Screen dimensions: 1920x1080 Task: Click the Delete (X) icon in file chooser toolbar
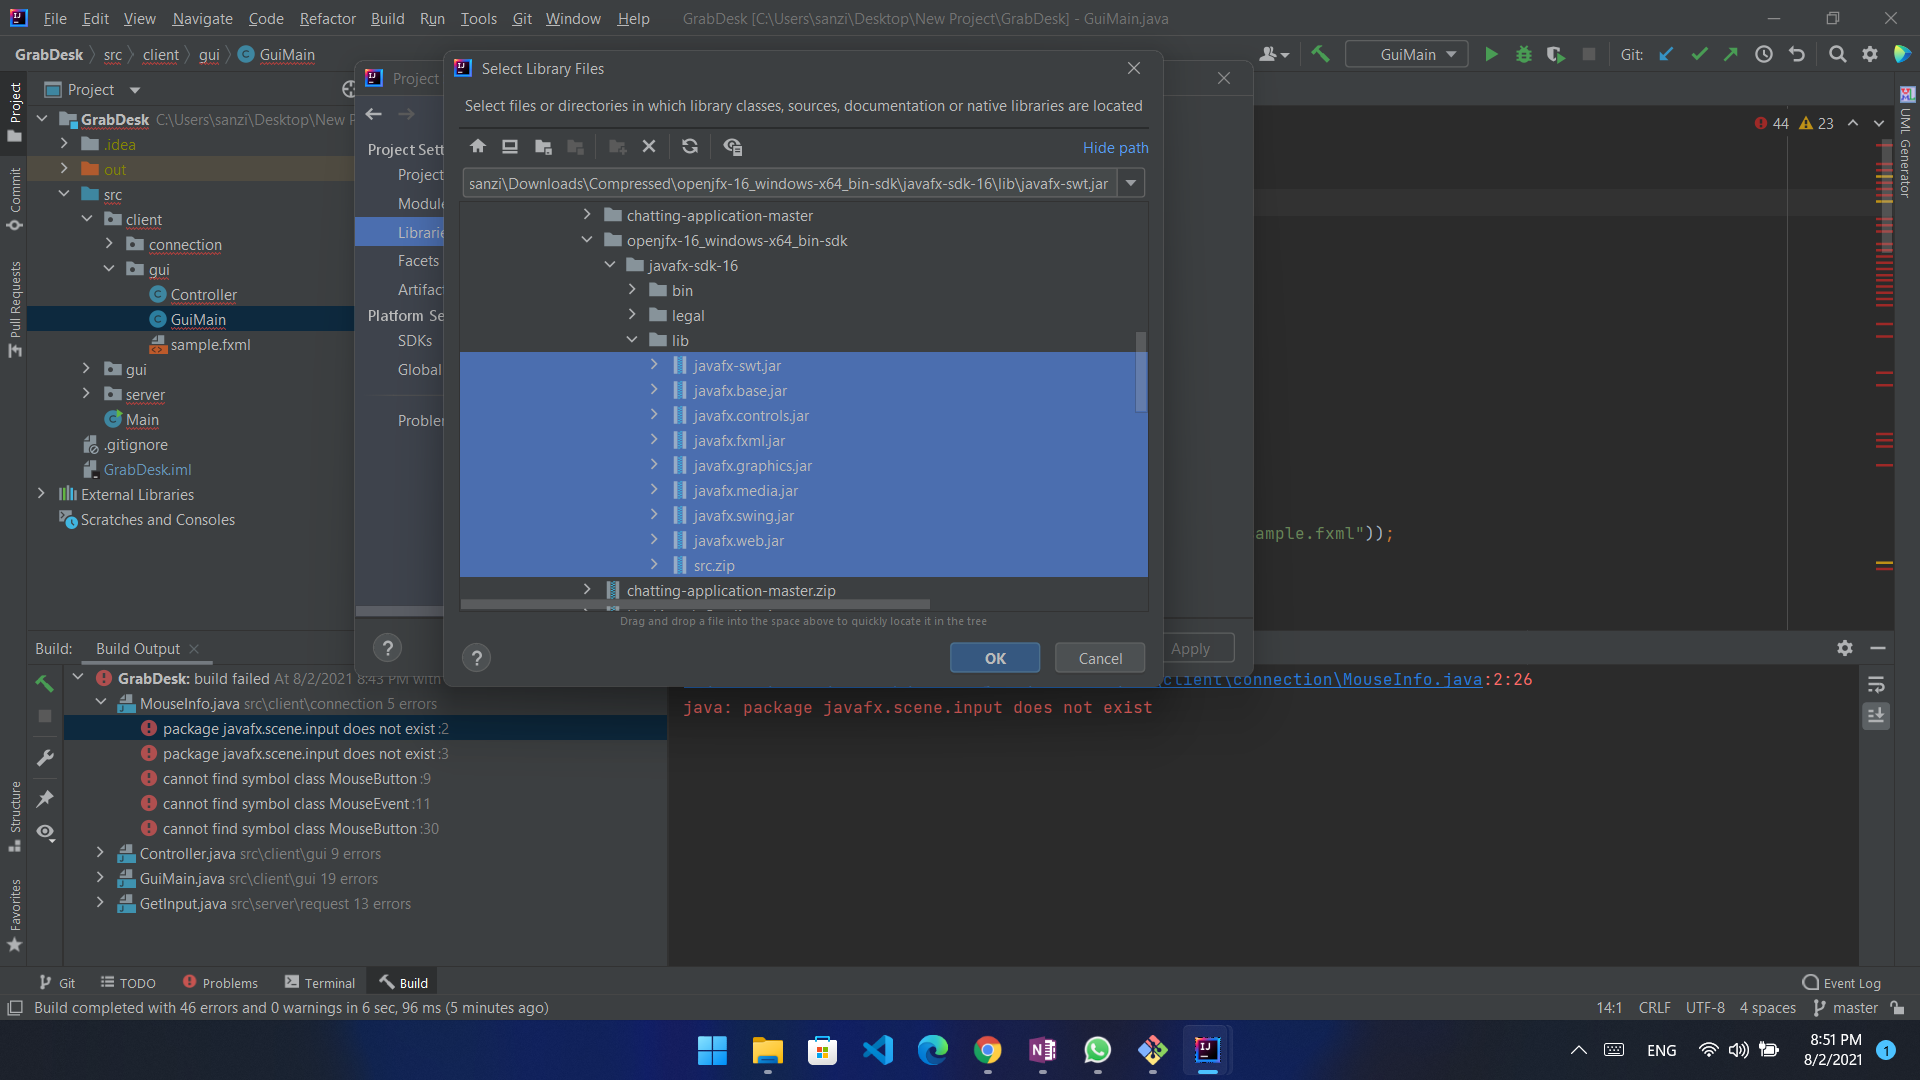[x=649, y=147]
